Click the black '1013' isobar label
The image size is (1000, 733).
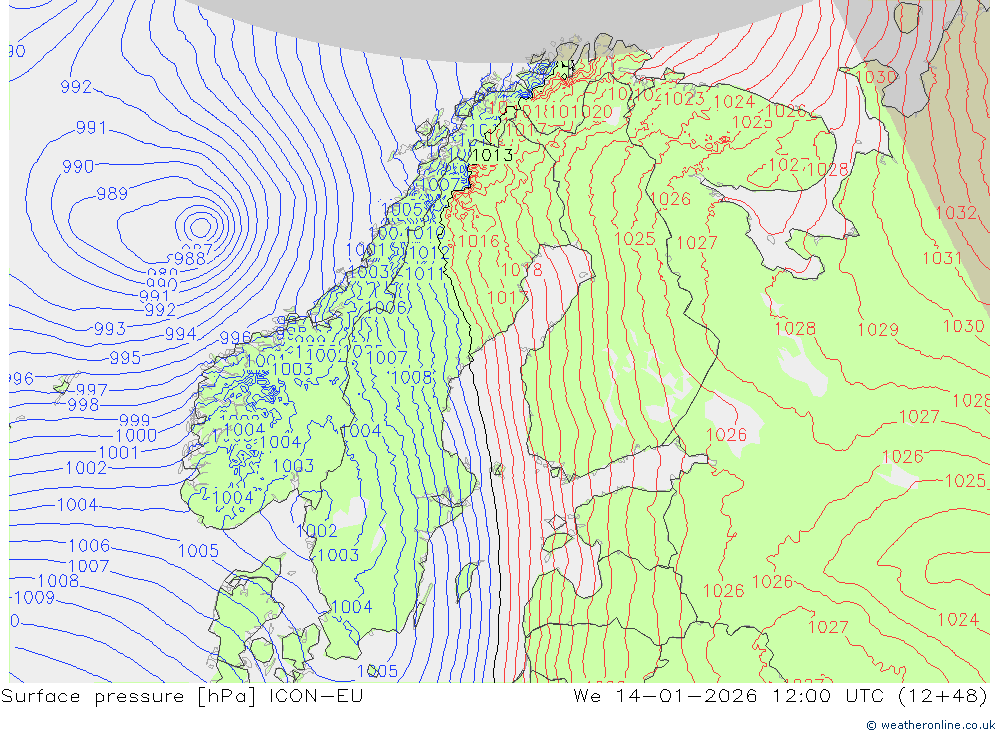coord(493,155)
